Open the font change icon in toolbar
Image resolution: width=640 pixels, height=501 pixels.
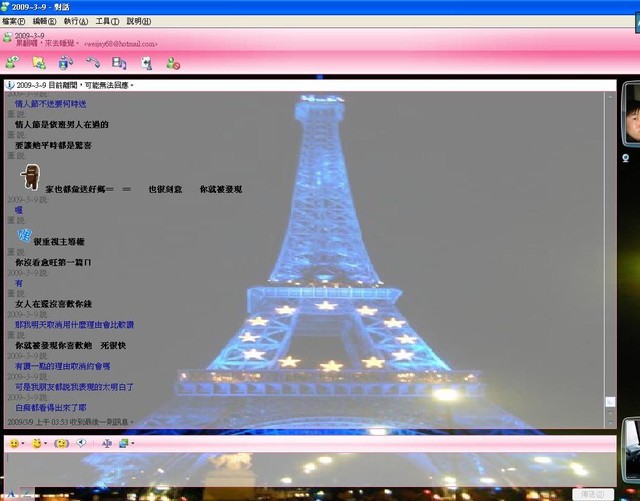click(107, 443)
